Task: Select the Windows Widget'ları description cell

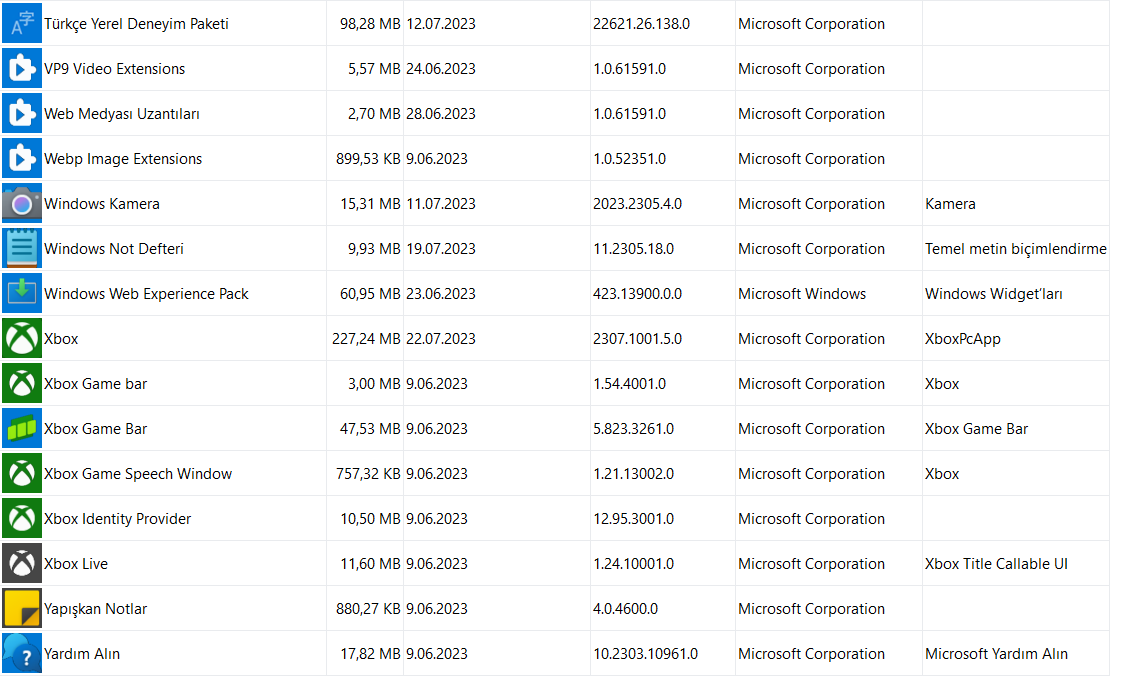Action: click(x=993, y=294)
